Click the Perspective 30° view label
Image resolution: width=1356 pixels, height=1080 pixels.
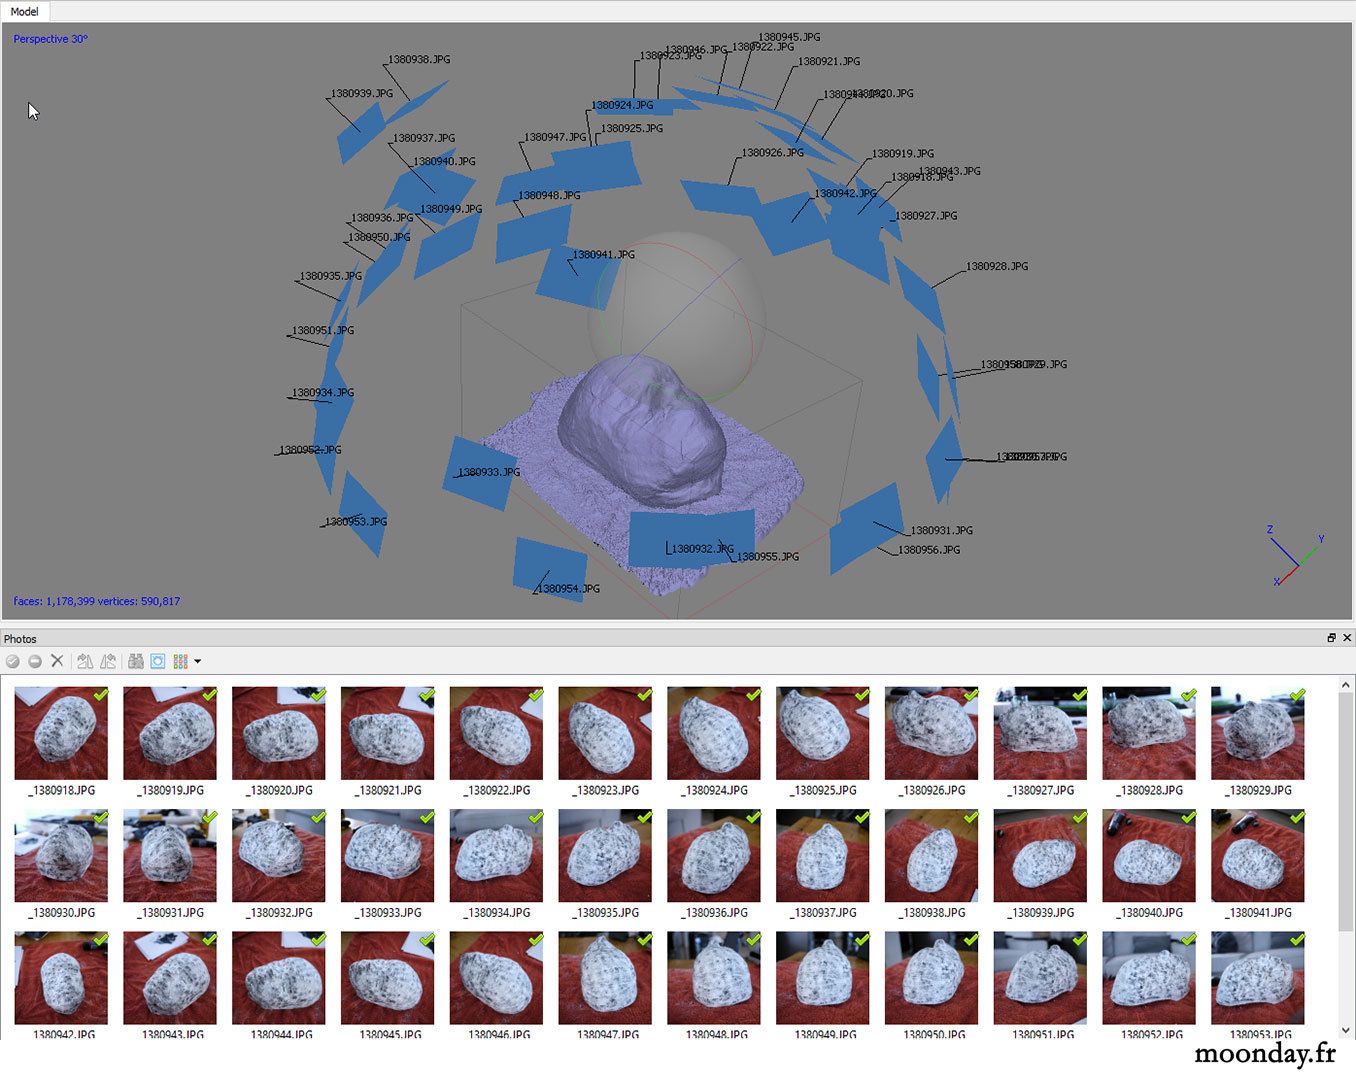[51, 39]
